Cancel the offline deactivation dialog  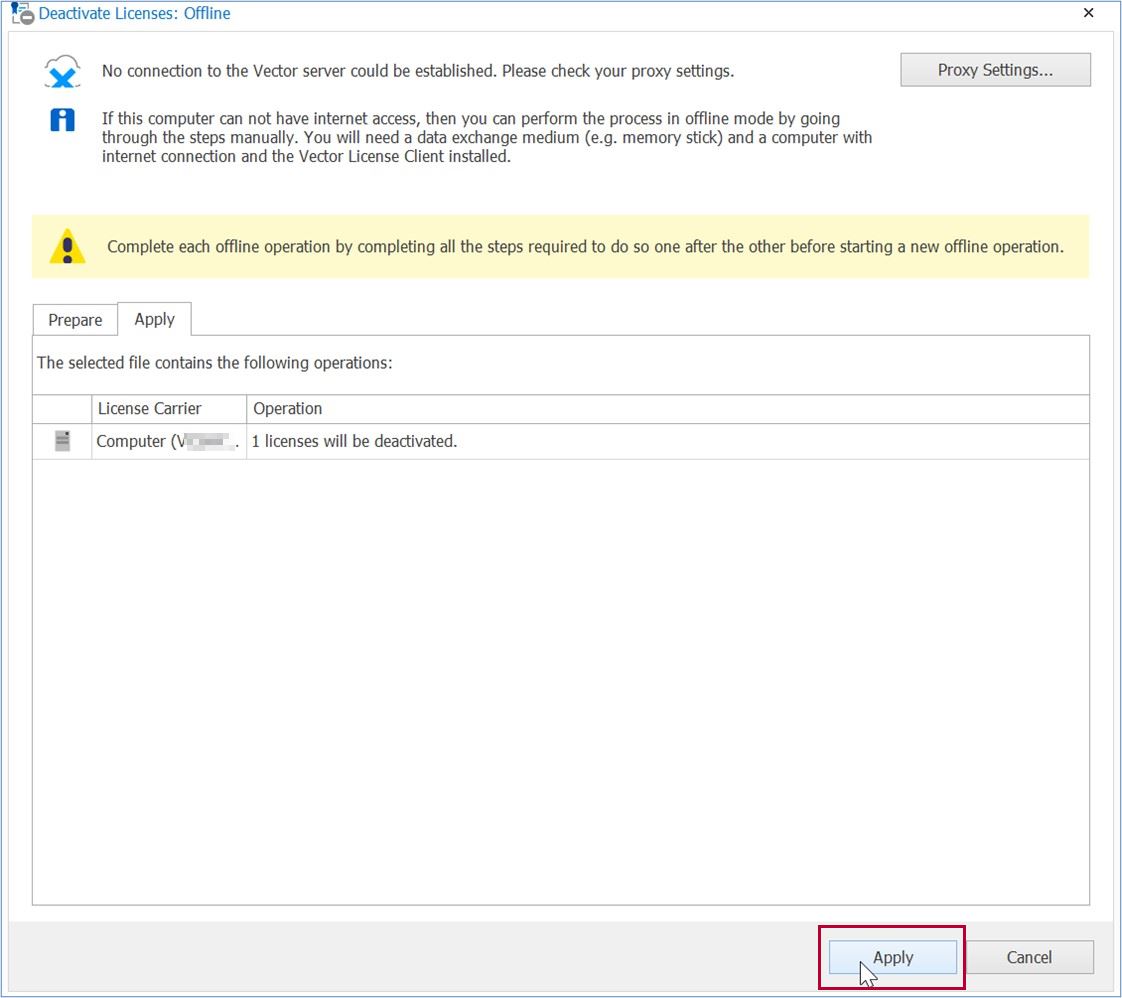(x=1028, y=957)
